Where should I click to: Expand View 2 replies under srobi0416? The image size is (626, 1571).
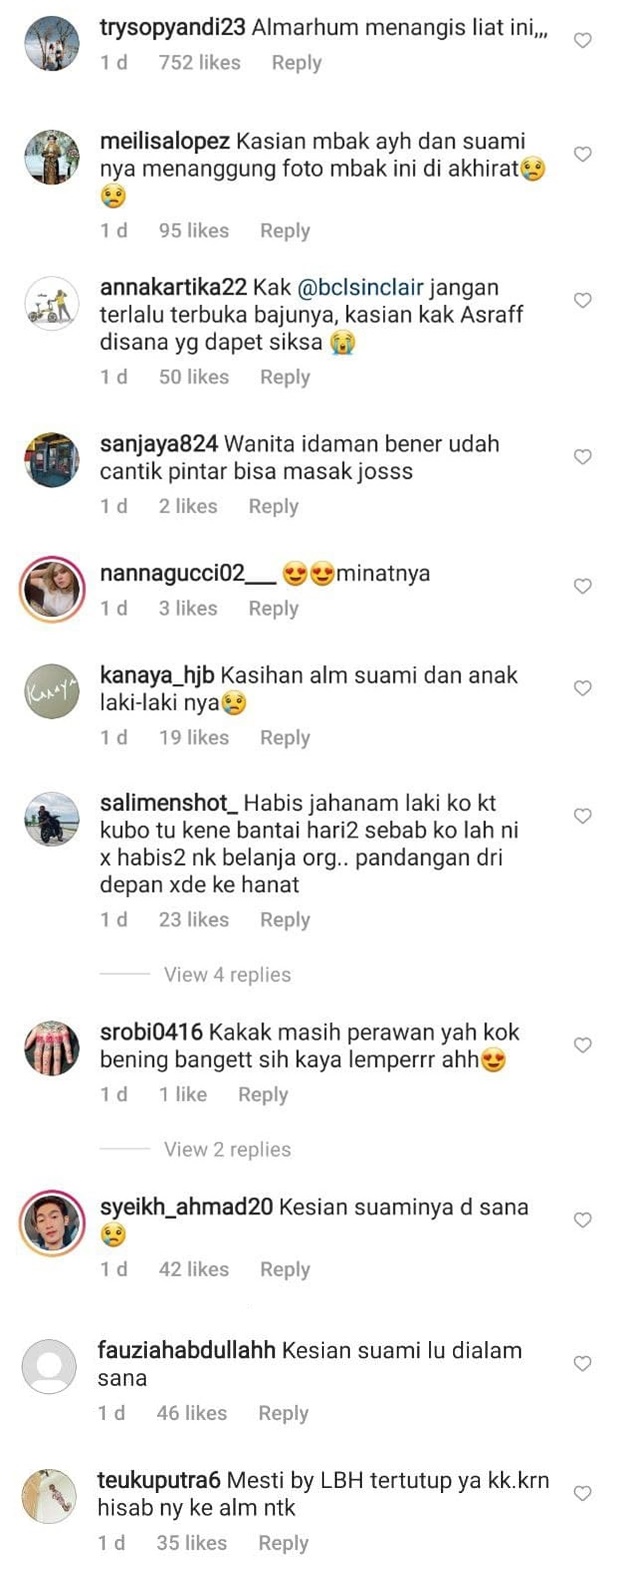coord(227,1150)
